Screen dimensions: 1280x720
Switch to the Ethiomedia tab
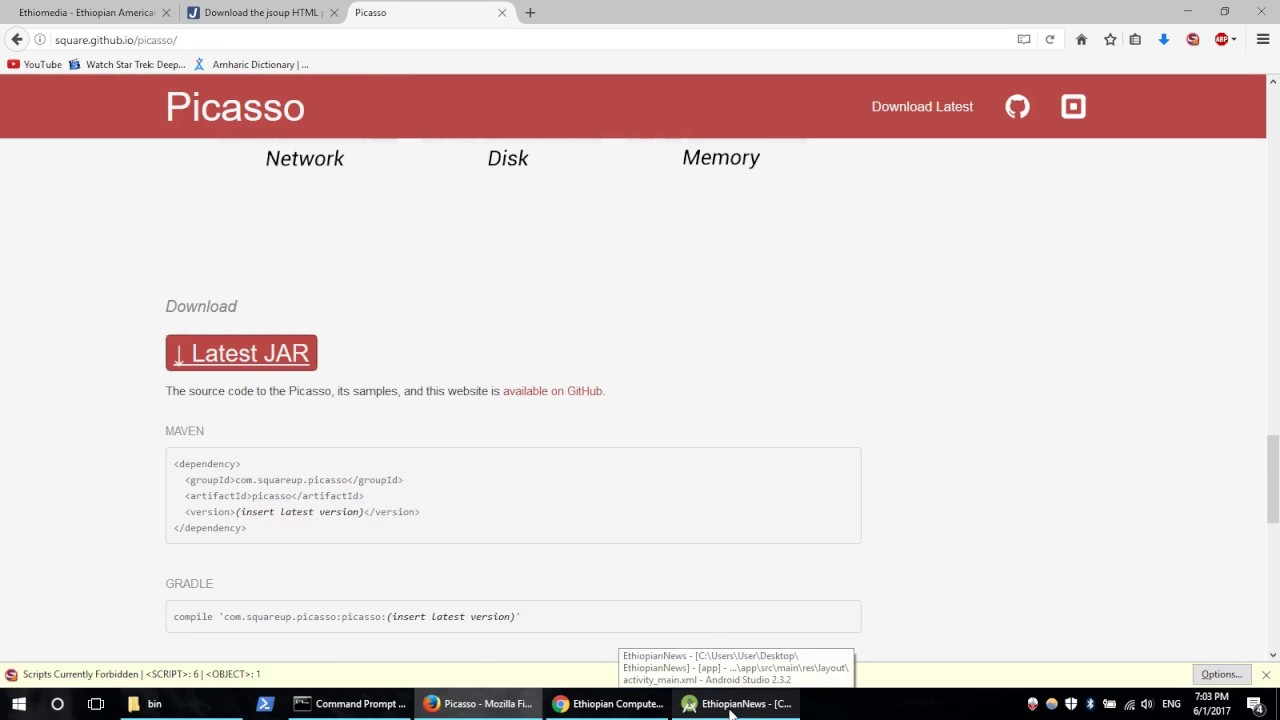87,13
